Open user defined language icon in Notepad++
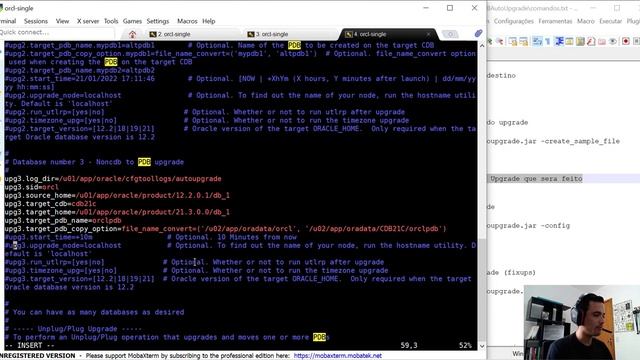Image resolution: width=640 pixels, height=360 pixels. (569, 41)
